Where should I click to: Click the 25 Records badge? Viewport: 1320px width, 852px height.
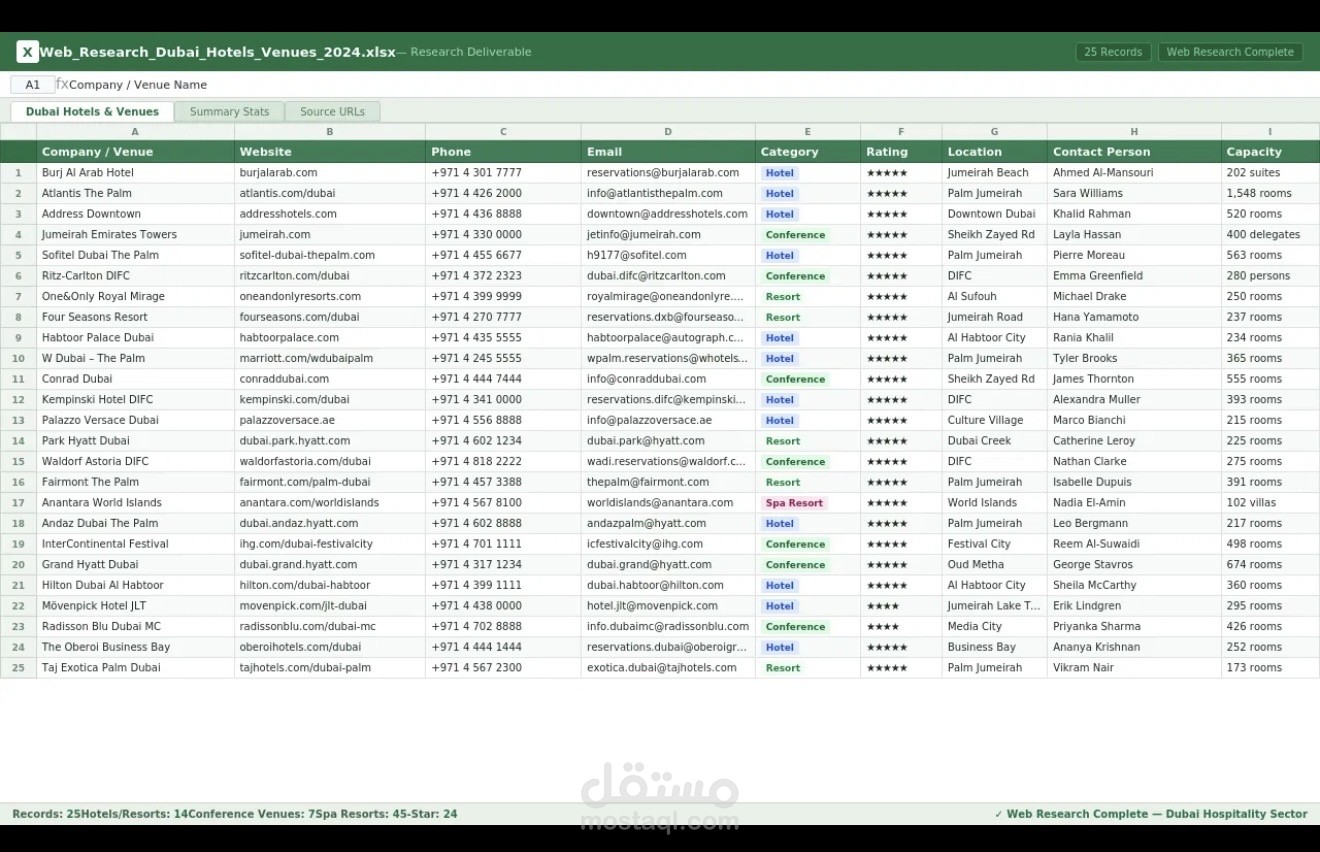click(1113, 52)
